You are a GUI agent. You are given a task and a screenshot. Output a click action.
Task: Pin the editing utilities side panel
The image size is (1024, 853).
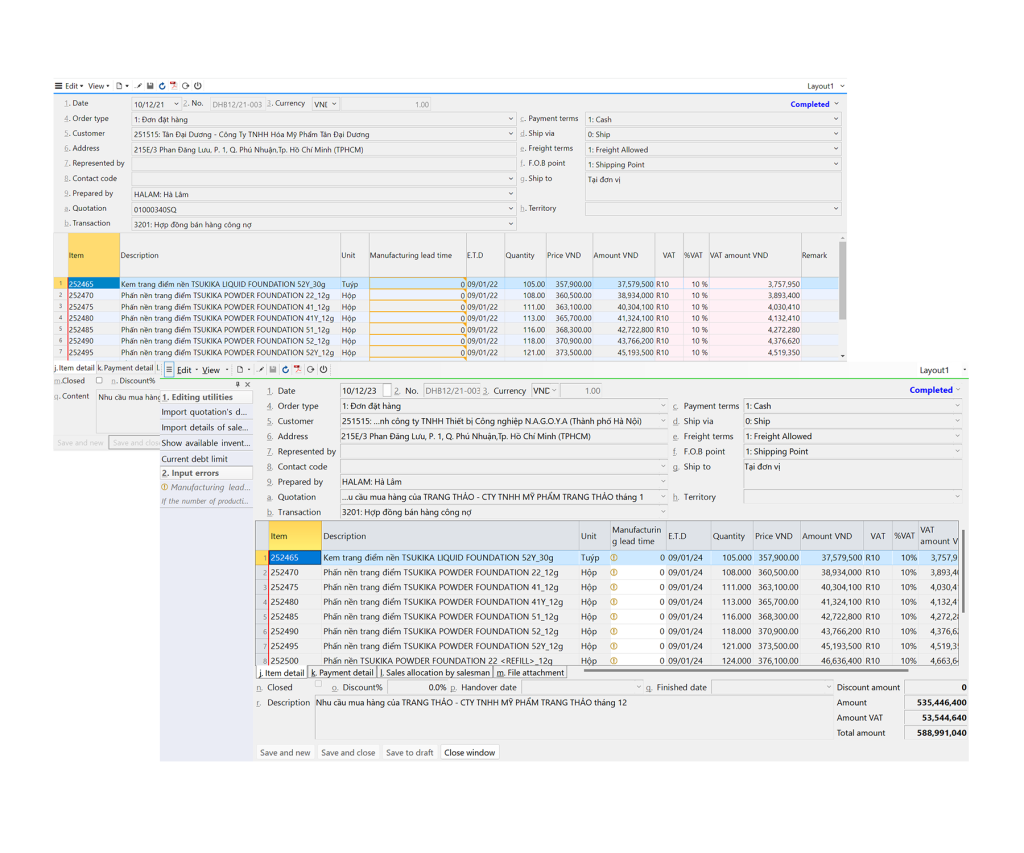(x=238, y=385)
